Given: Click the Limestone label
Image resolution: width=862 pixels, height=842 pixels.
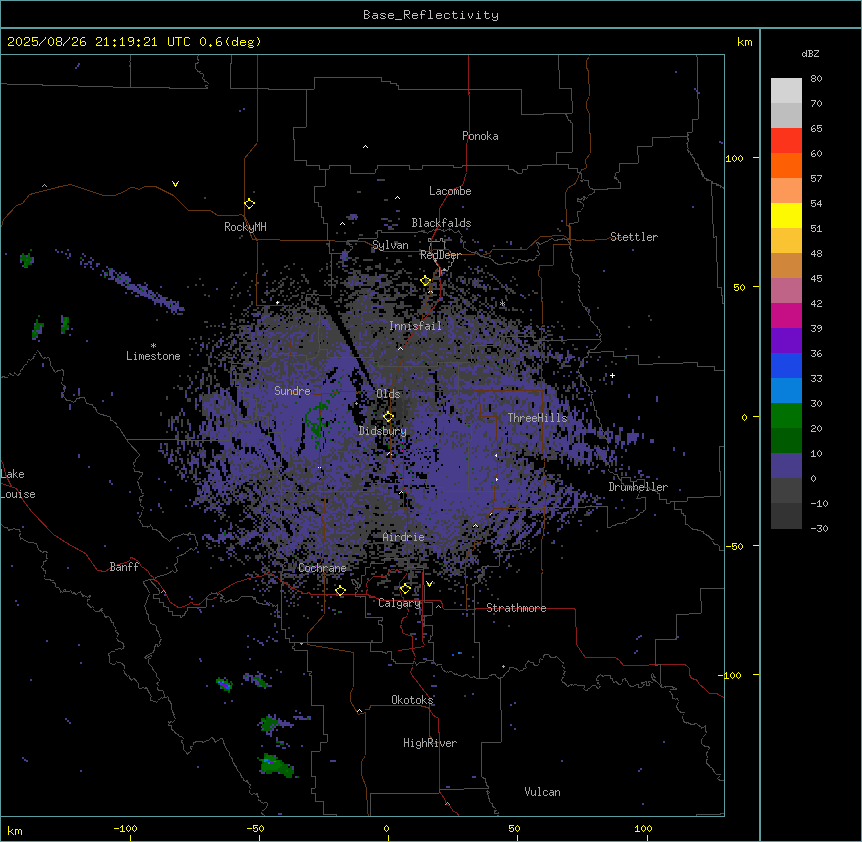Looking at the screenshot, I should pyautogui.click(x=153, y=356).
